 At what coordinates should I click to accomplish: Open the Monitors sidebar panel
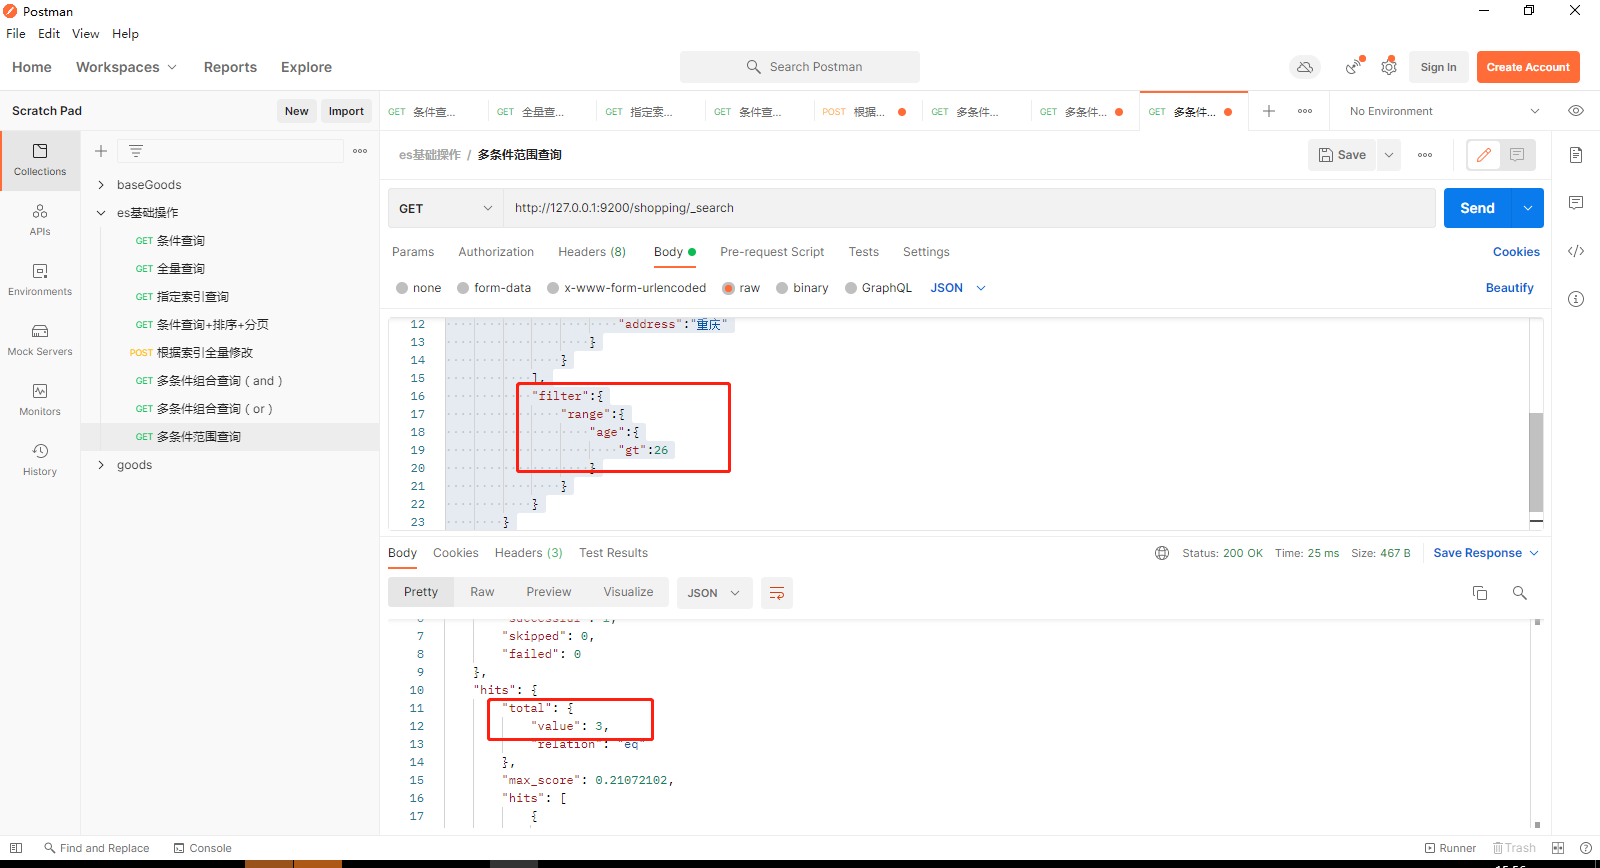coord(40,400)
